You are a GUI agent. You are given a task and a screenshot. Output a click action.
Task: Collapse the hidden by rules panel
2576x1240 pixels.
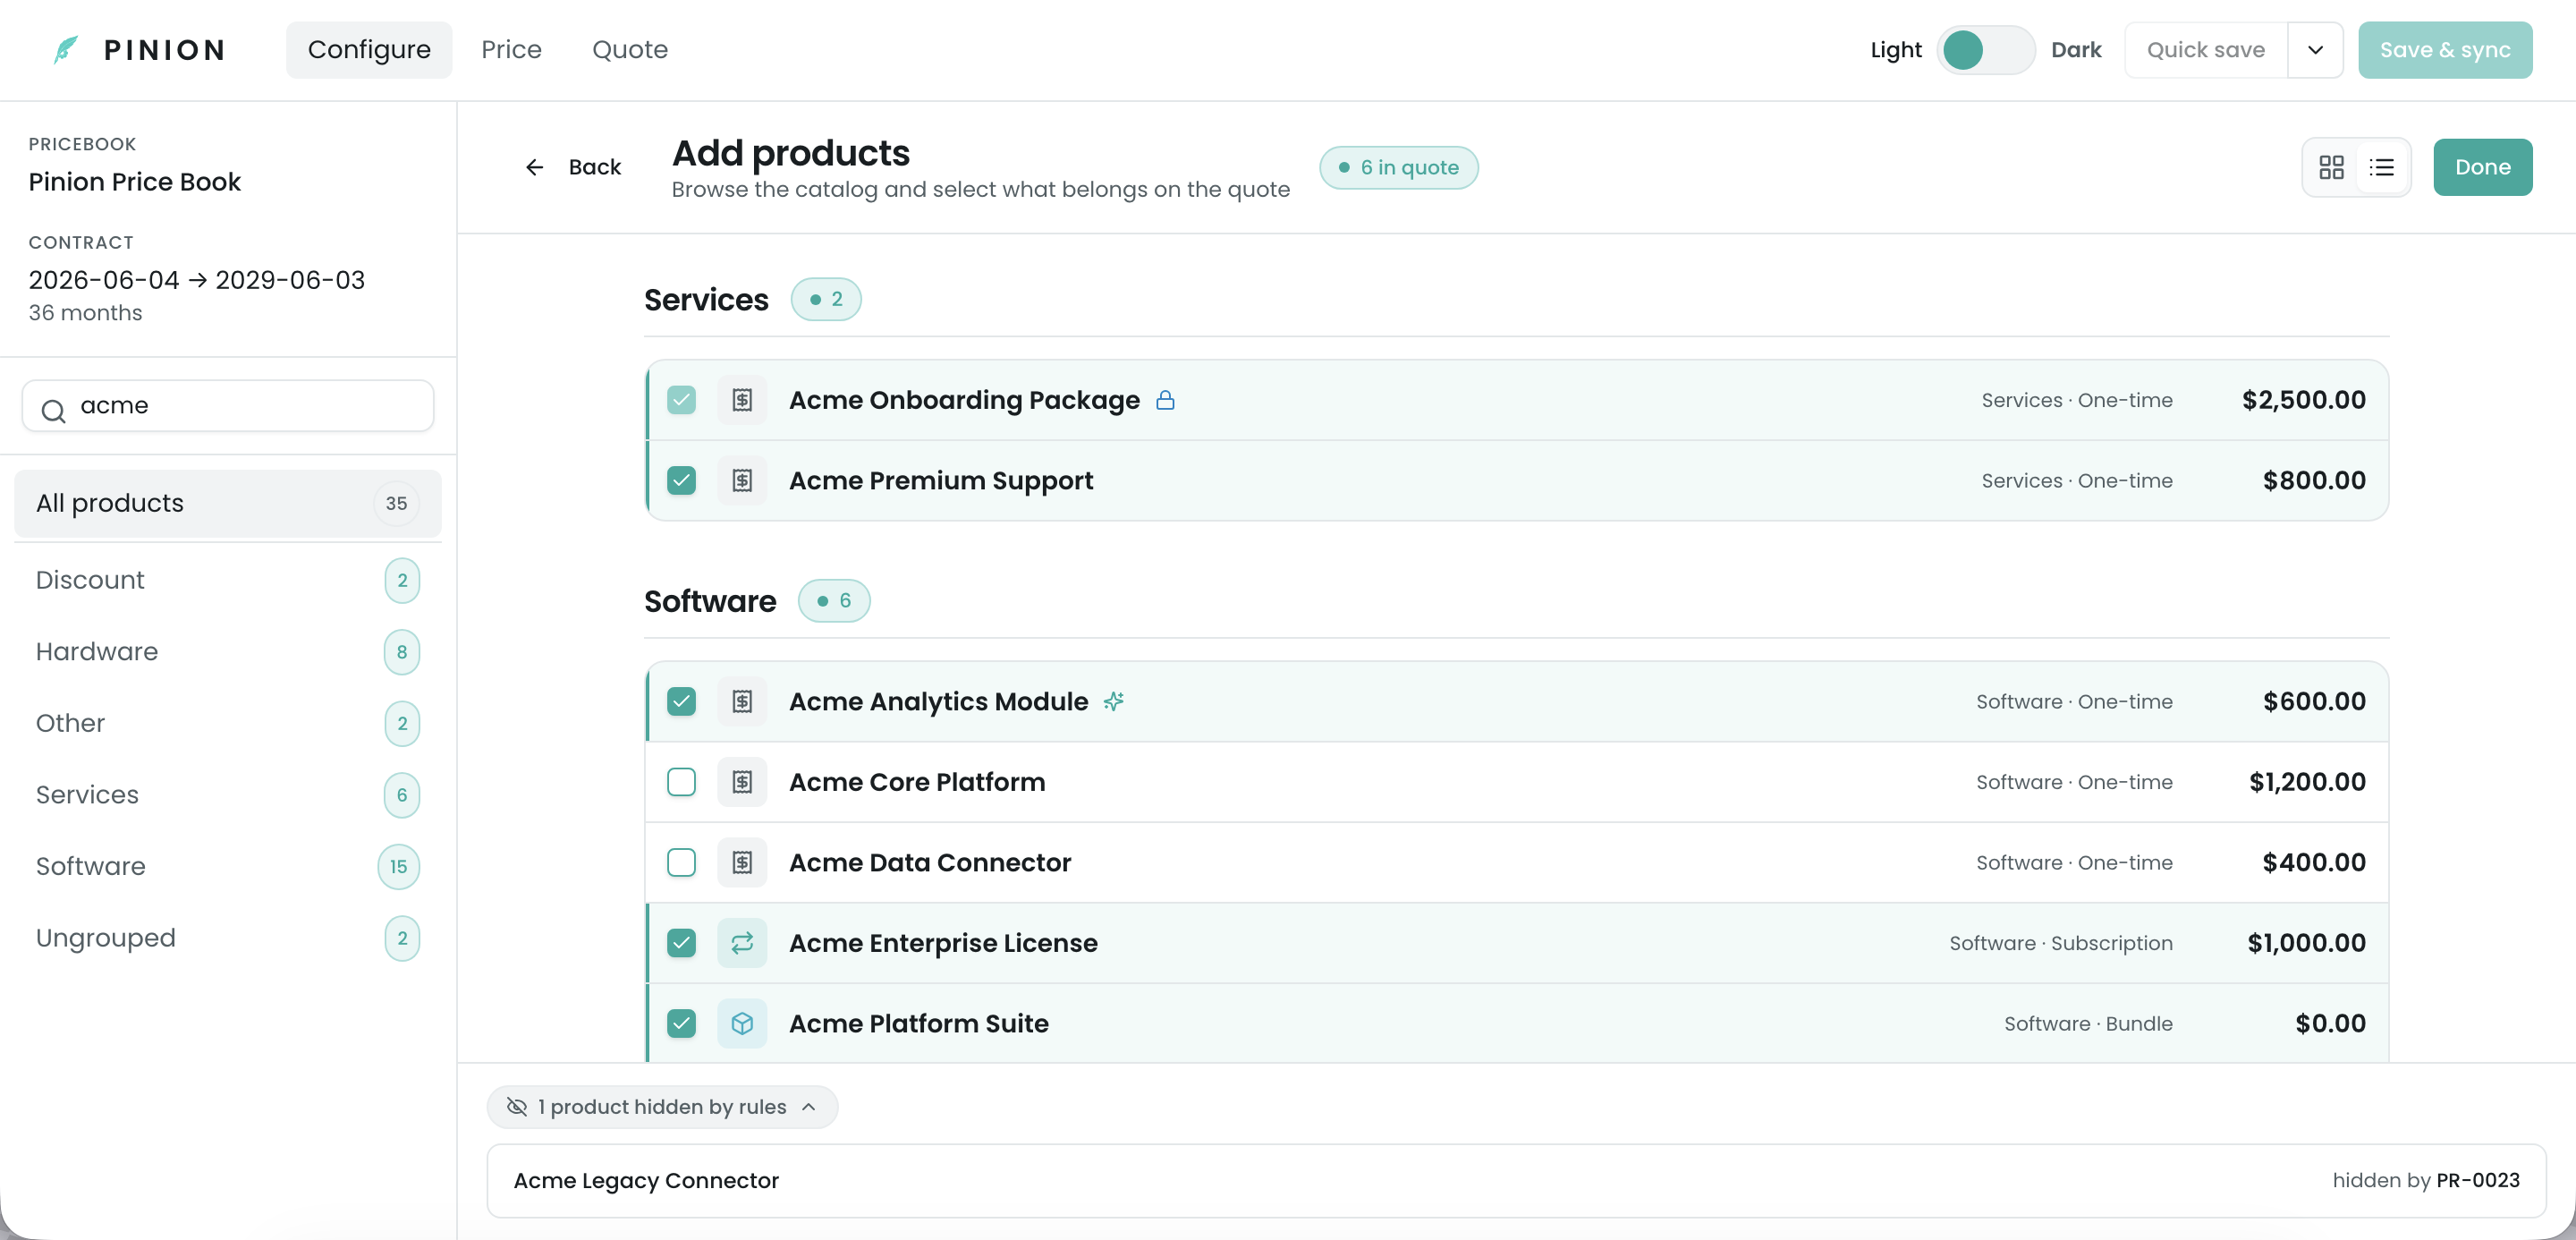(662, 1107)
